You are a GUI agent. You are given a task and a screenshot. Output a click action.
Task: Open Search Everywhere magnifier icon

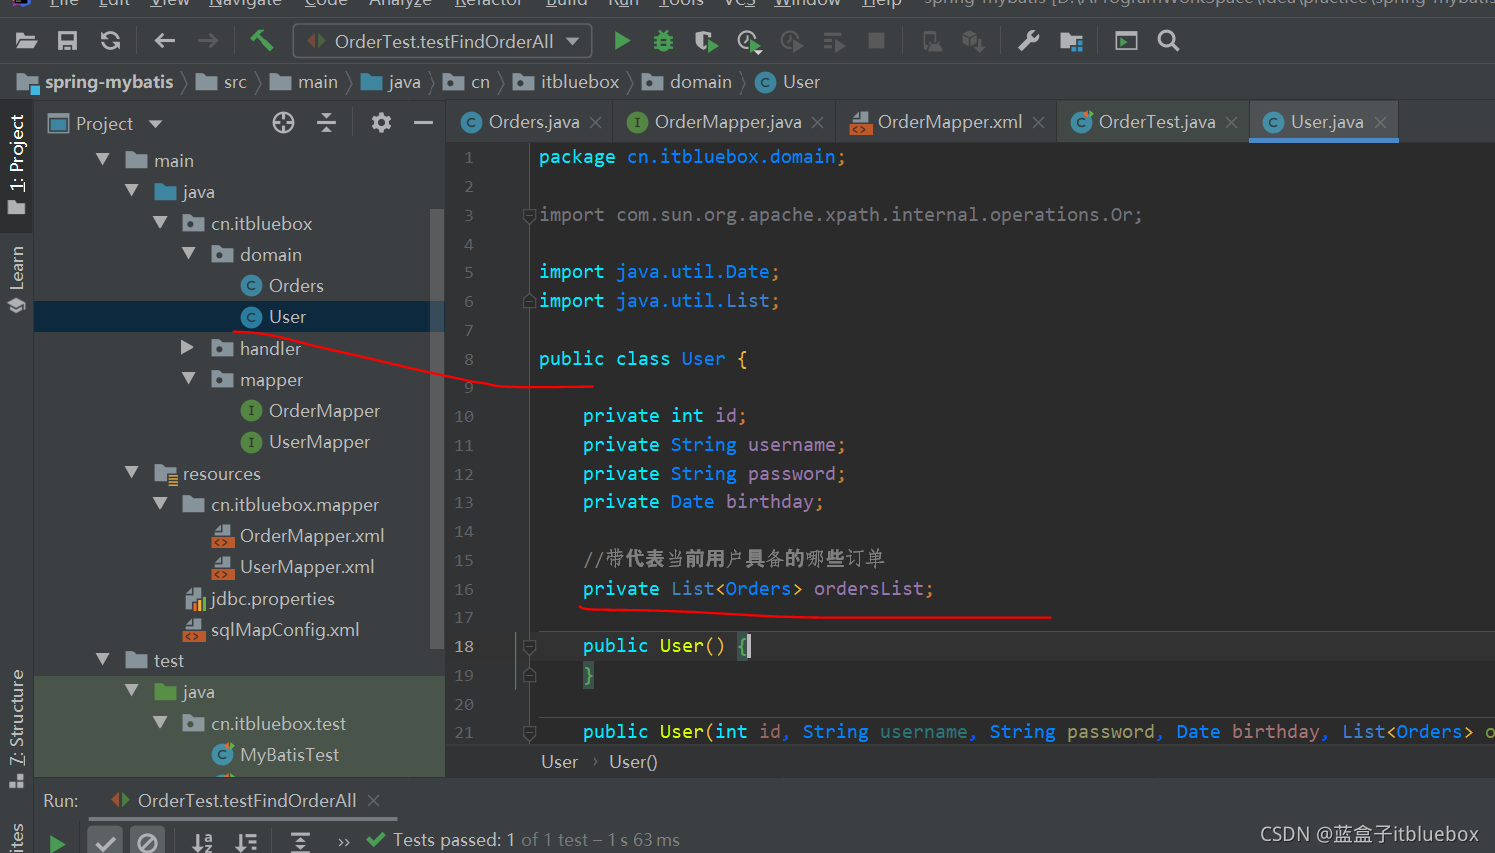tap(1168, 41)
